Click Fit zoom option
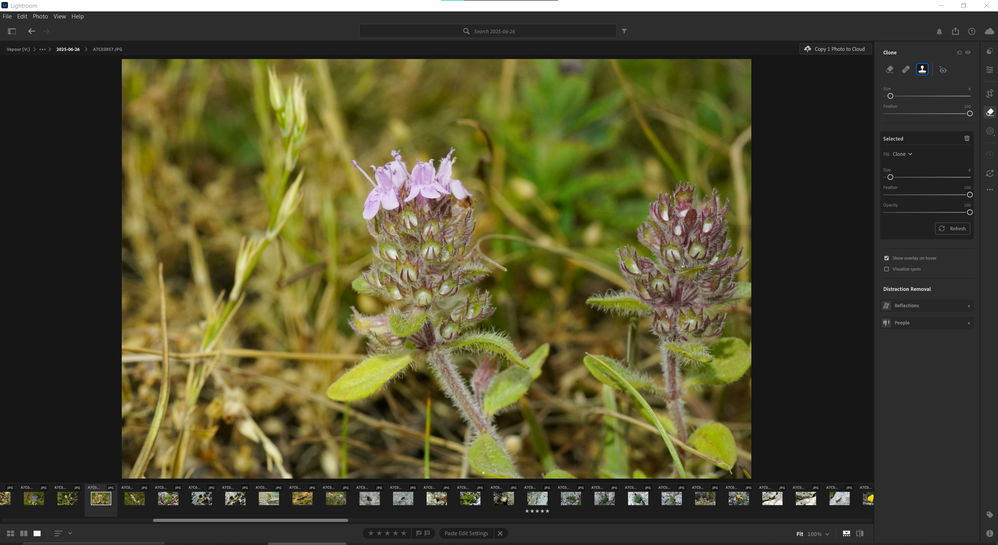Viewport: 998px width, 545px height. click(x=799, y=534)
